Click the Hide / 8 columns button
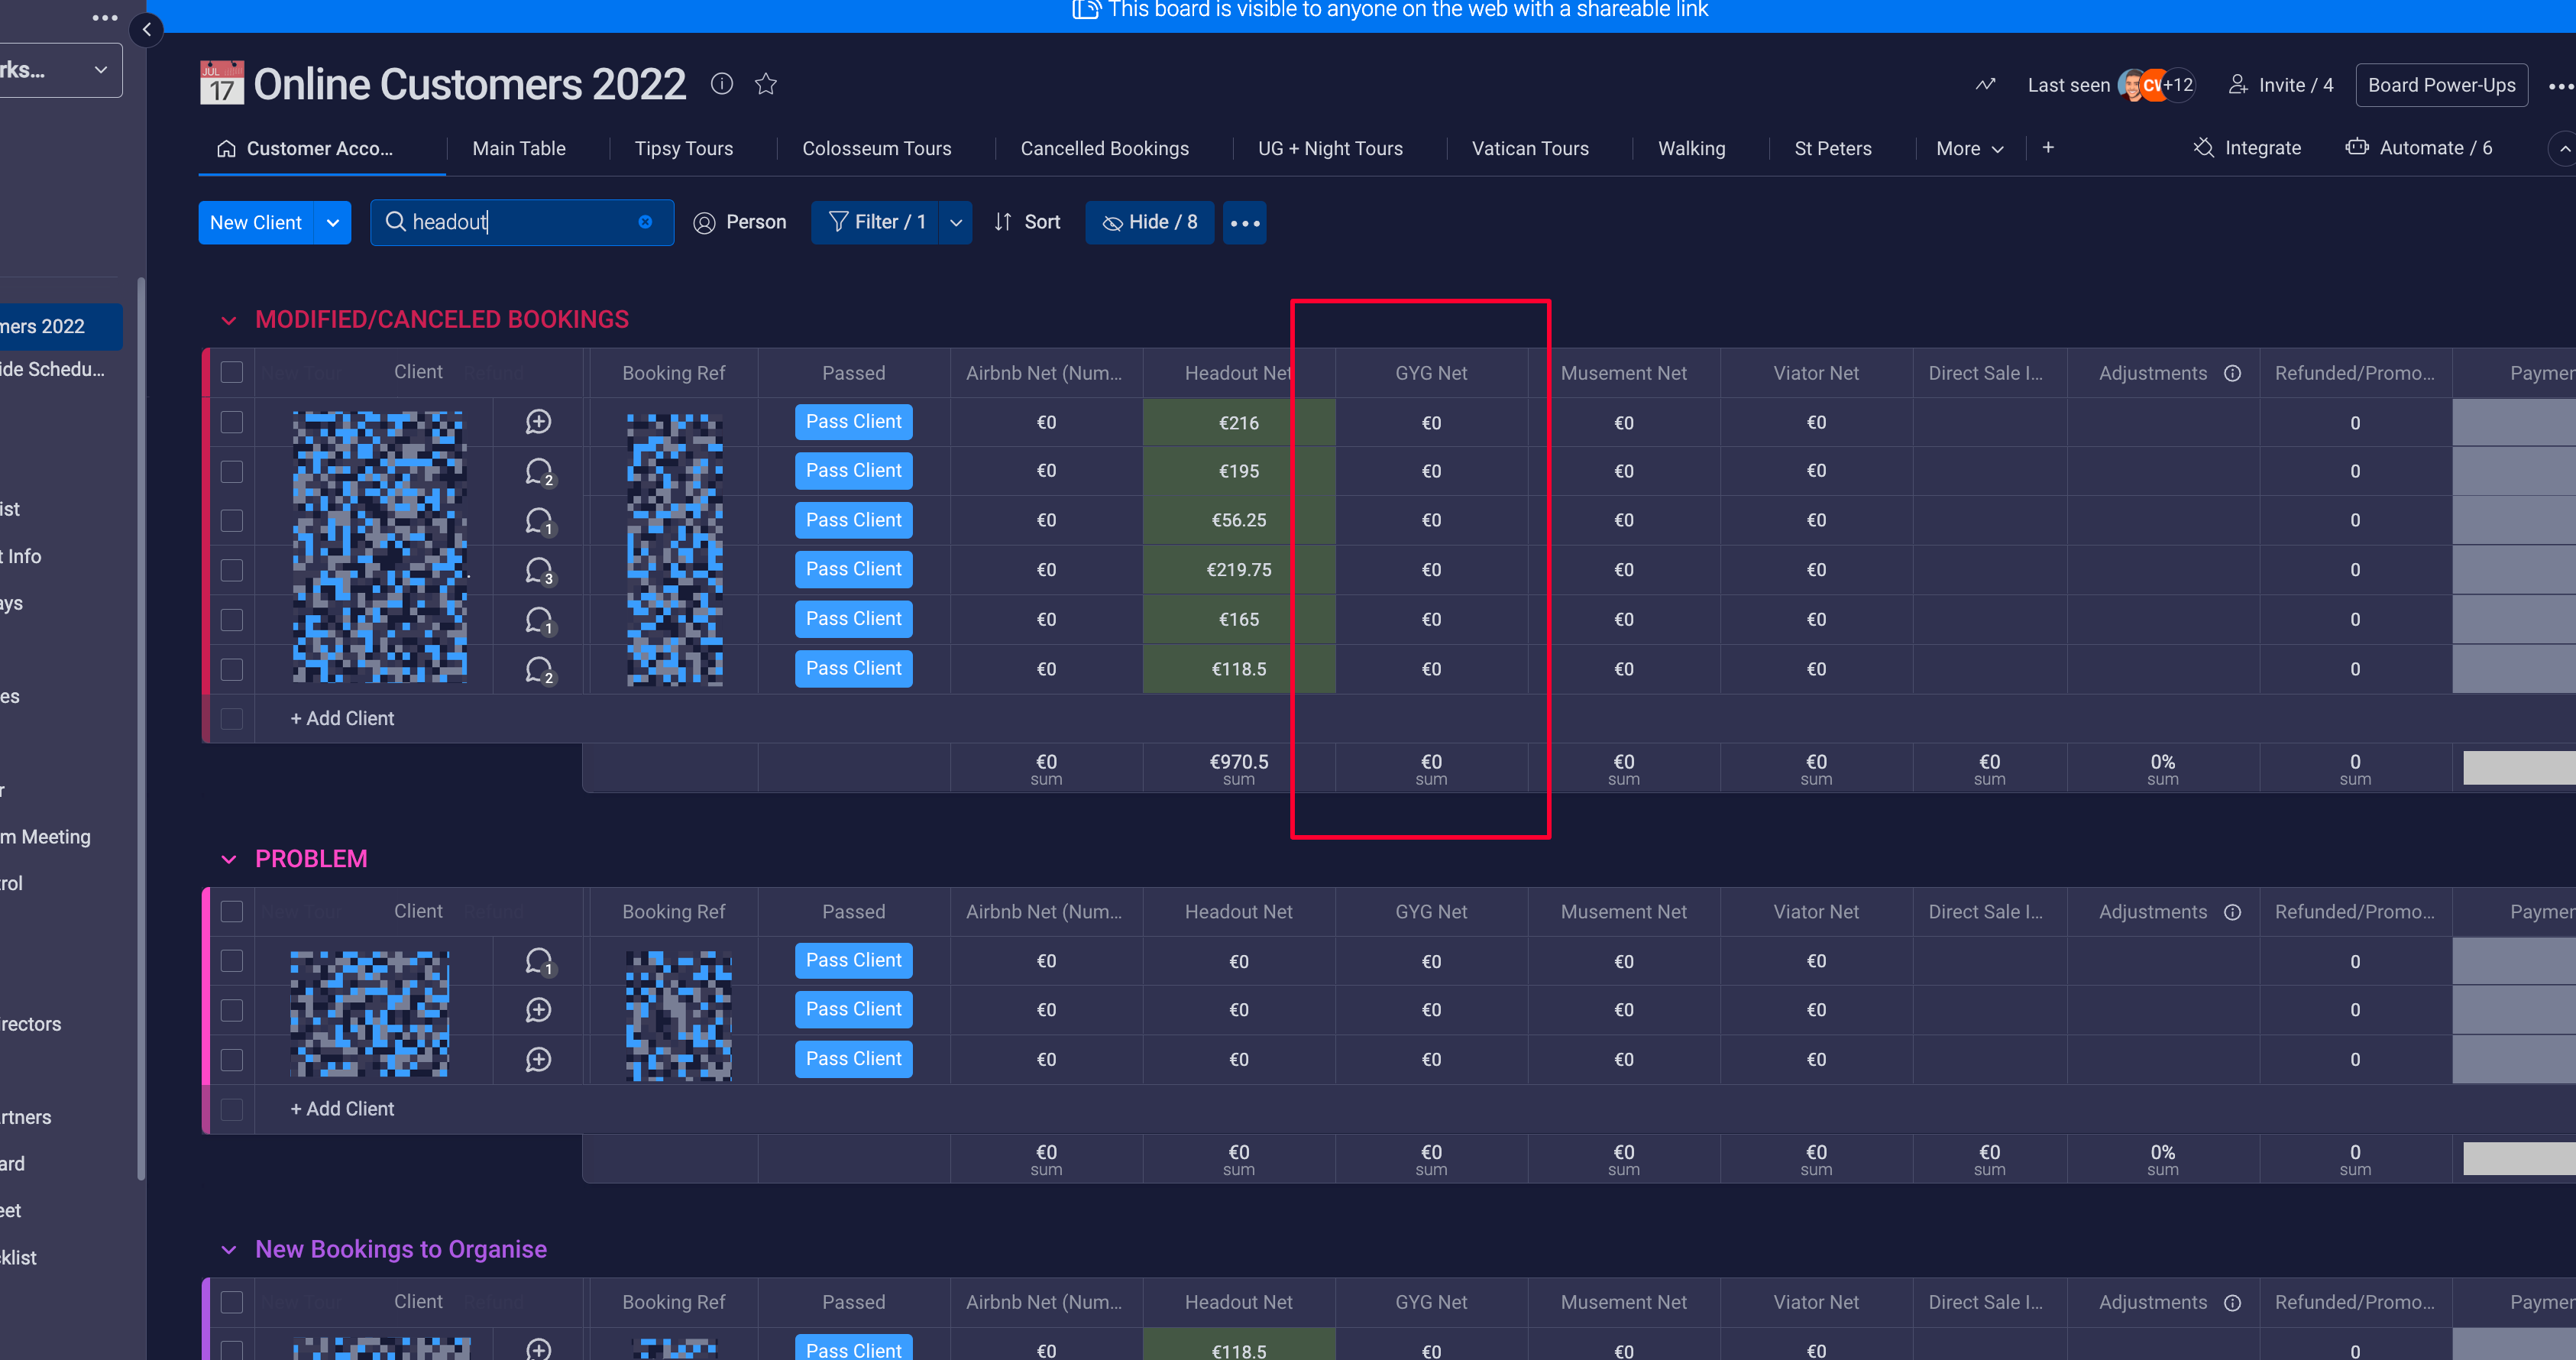 [1150, 222]
